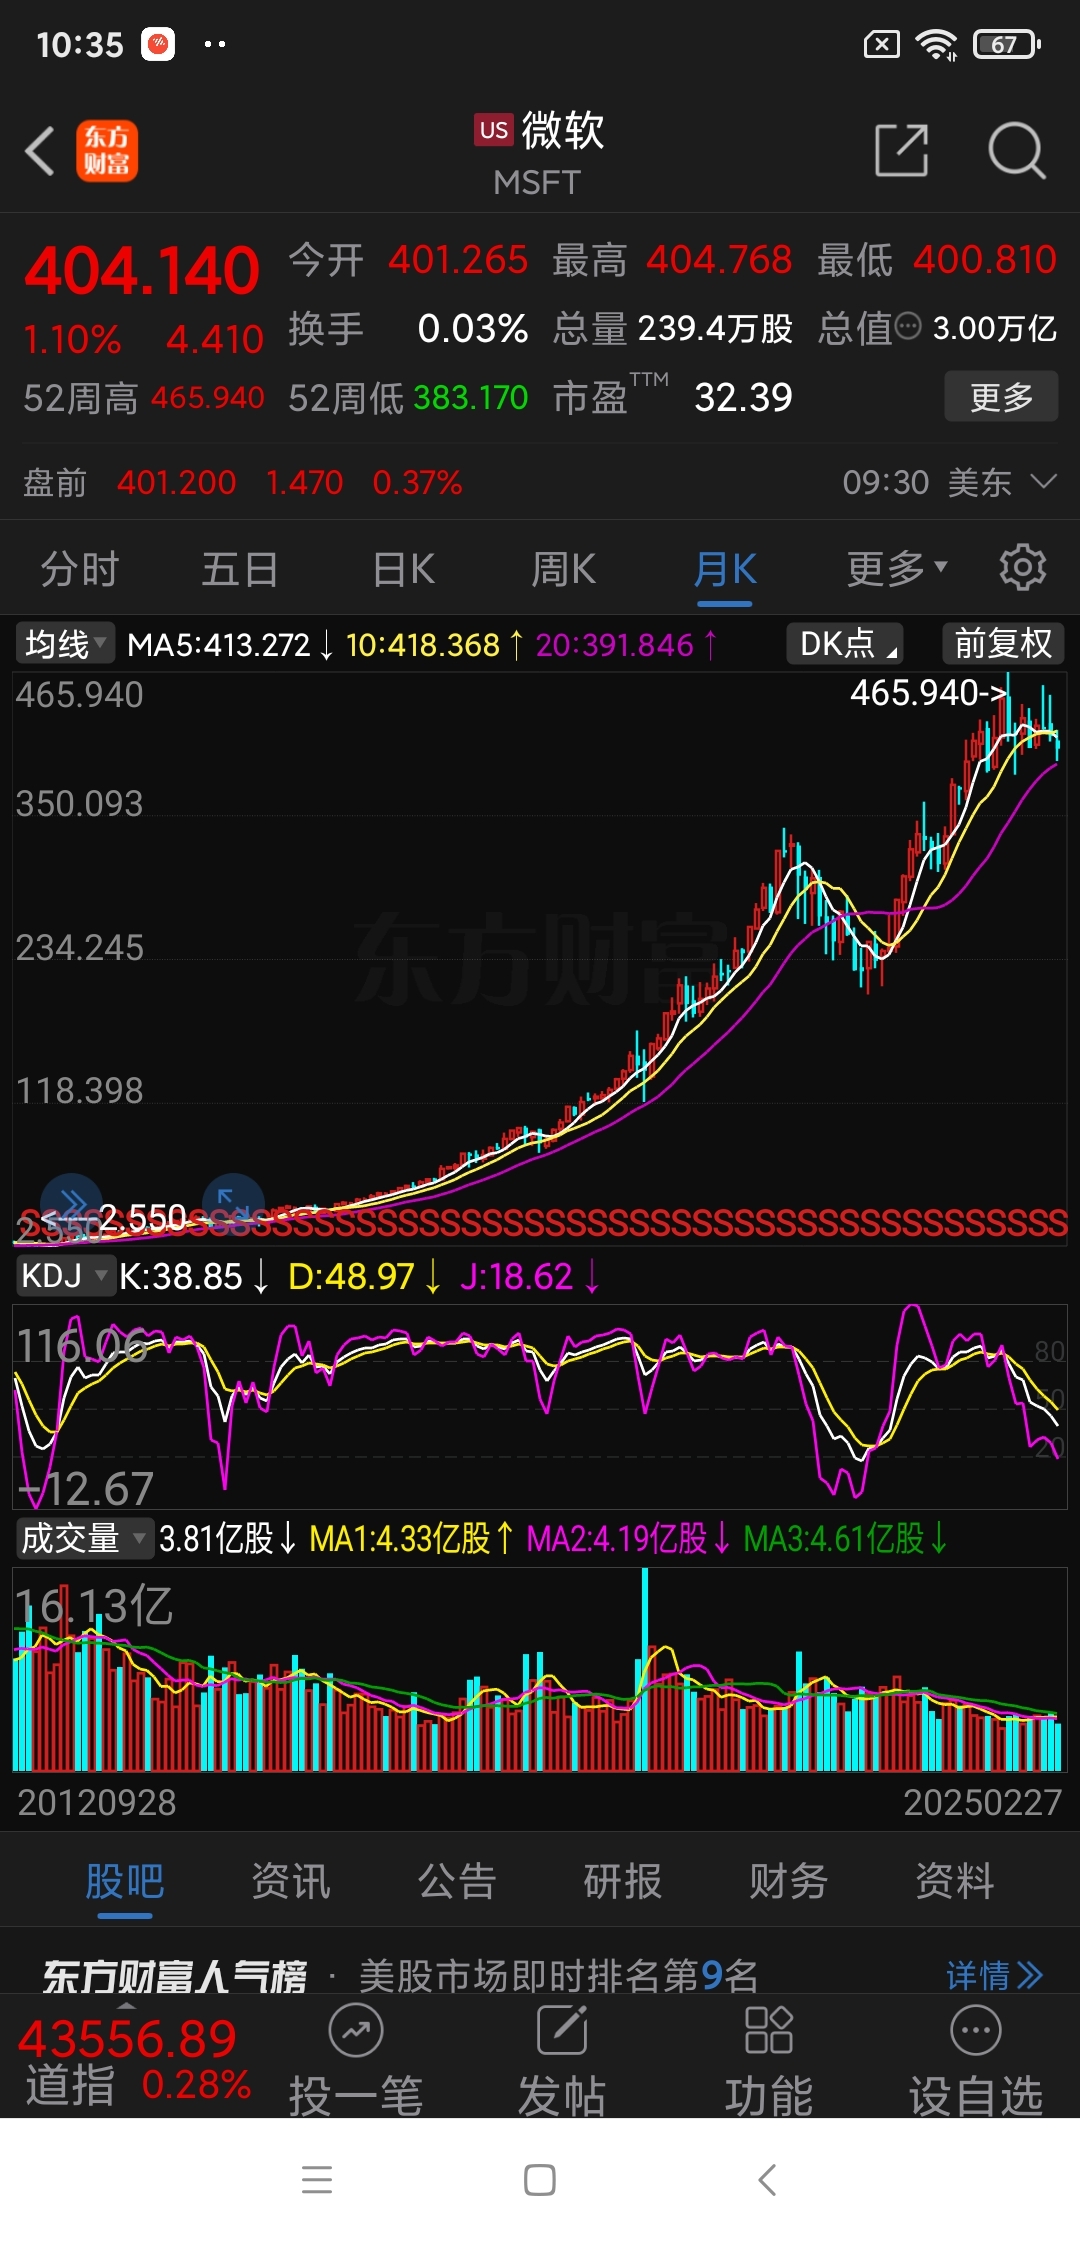Image resolution: width=1080 pixels, height=2248 pixels.
Task: Tap the gray 更多 quote details button
Action: click(1001, 397)
